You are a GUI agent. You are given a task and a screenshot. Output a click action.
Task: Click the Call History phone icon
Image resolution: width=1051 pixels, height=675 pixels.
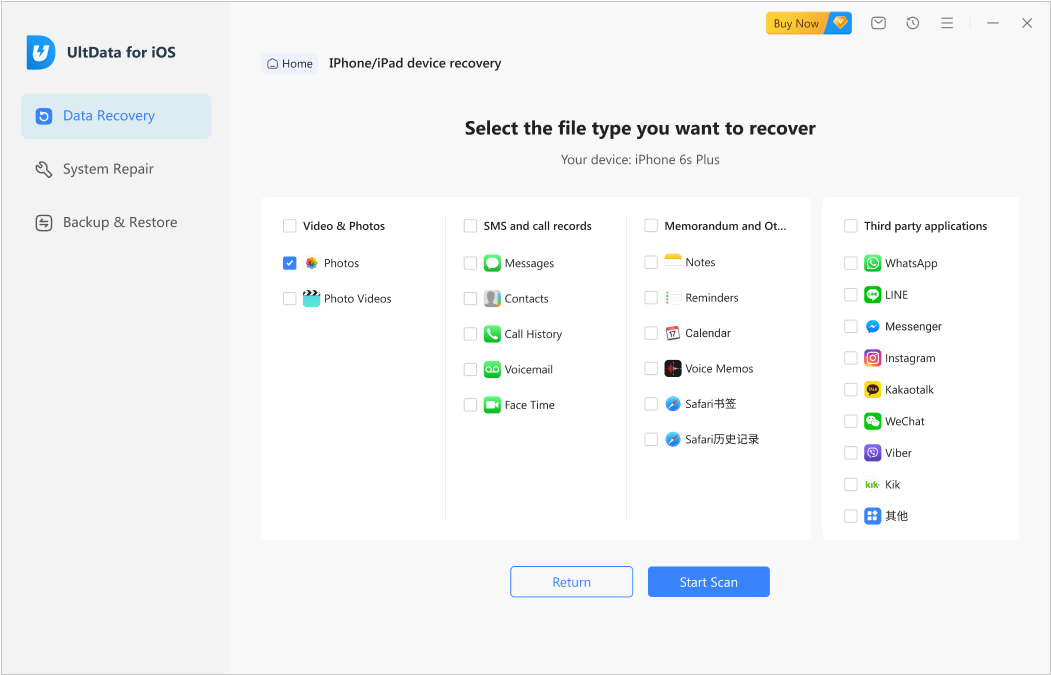pos(492,334)
